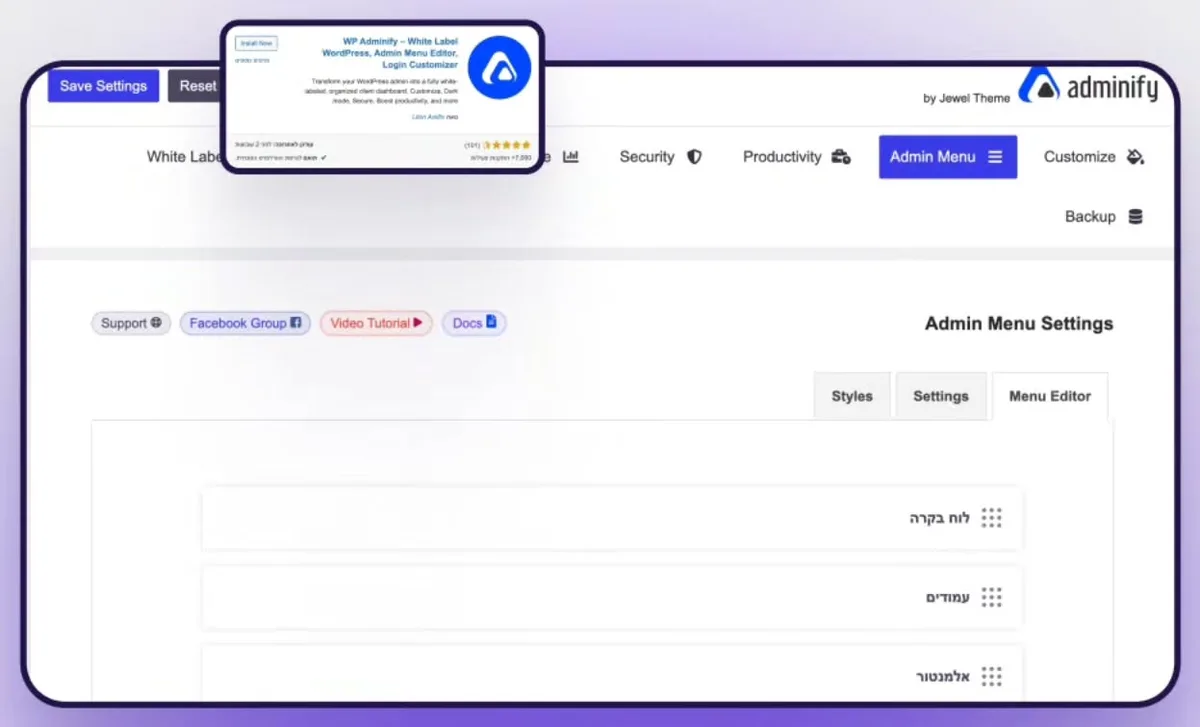1200x727 pixels.
Task: Click the Facebook icon in Facebook Group
Action: (296, 323)
